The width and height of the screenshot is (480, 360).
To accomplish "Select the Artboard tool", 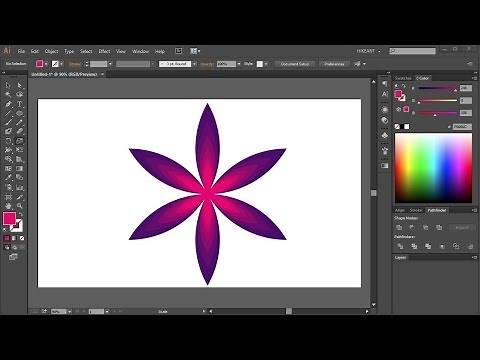I will [8, 197].
